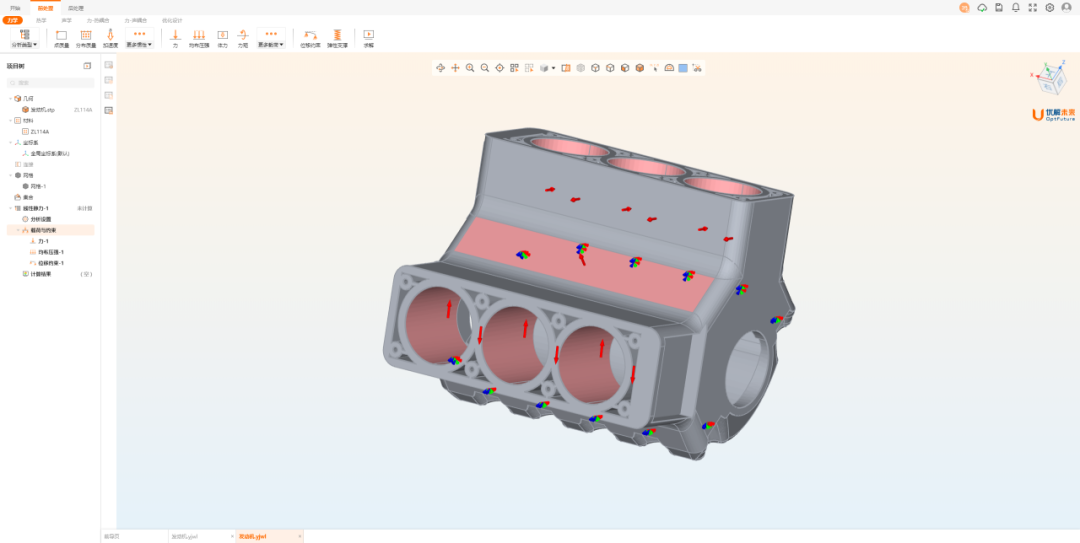Screen dimensions: 1080x543
Task: Click the 求解 solve button
Action: point(368,39)
